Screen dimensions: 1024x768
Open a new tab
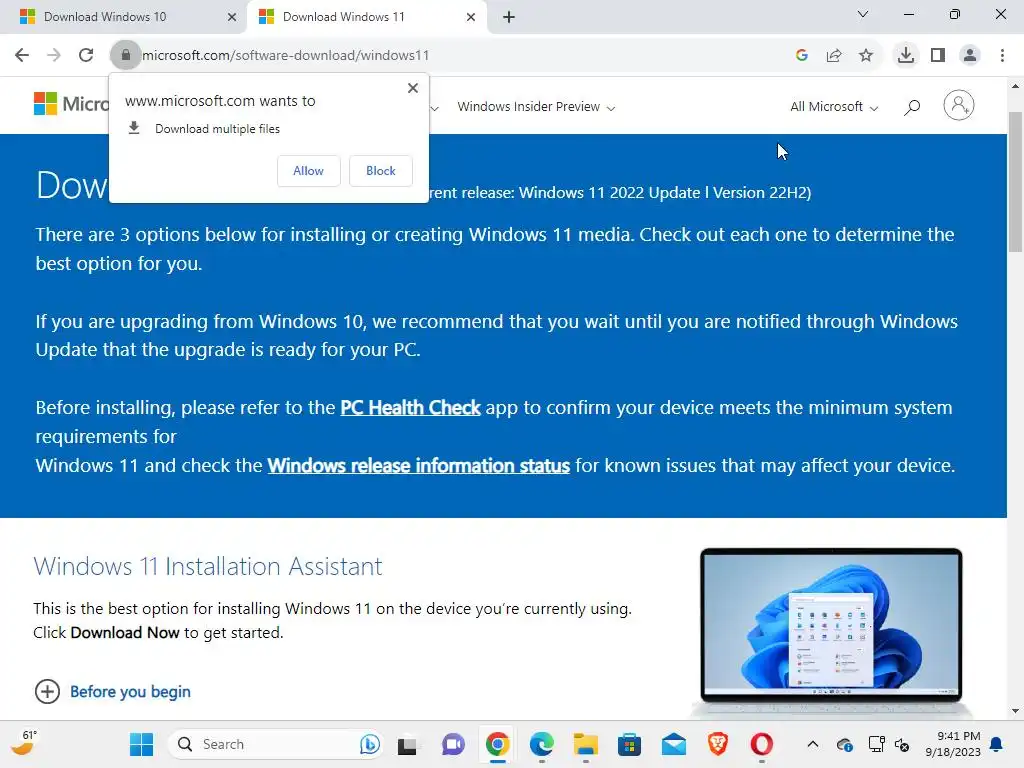click(509, 17)
